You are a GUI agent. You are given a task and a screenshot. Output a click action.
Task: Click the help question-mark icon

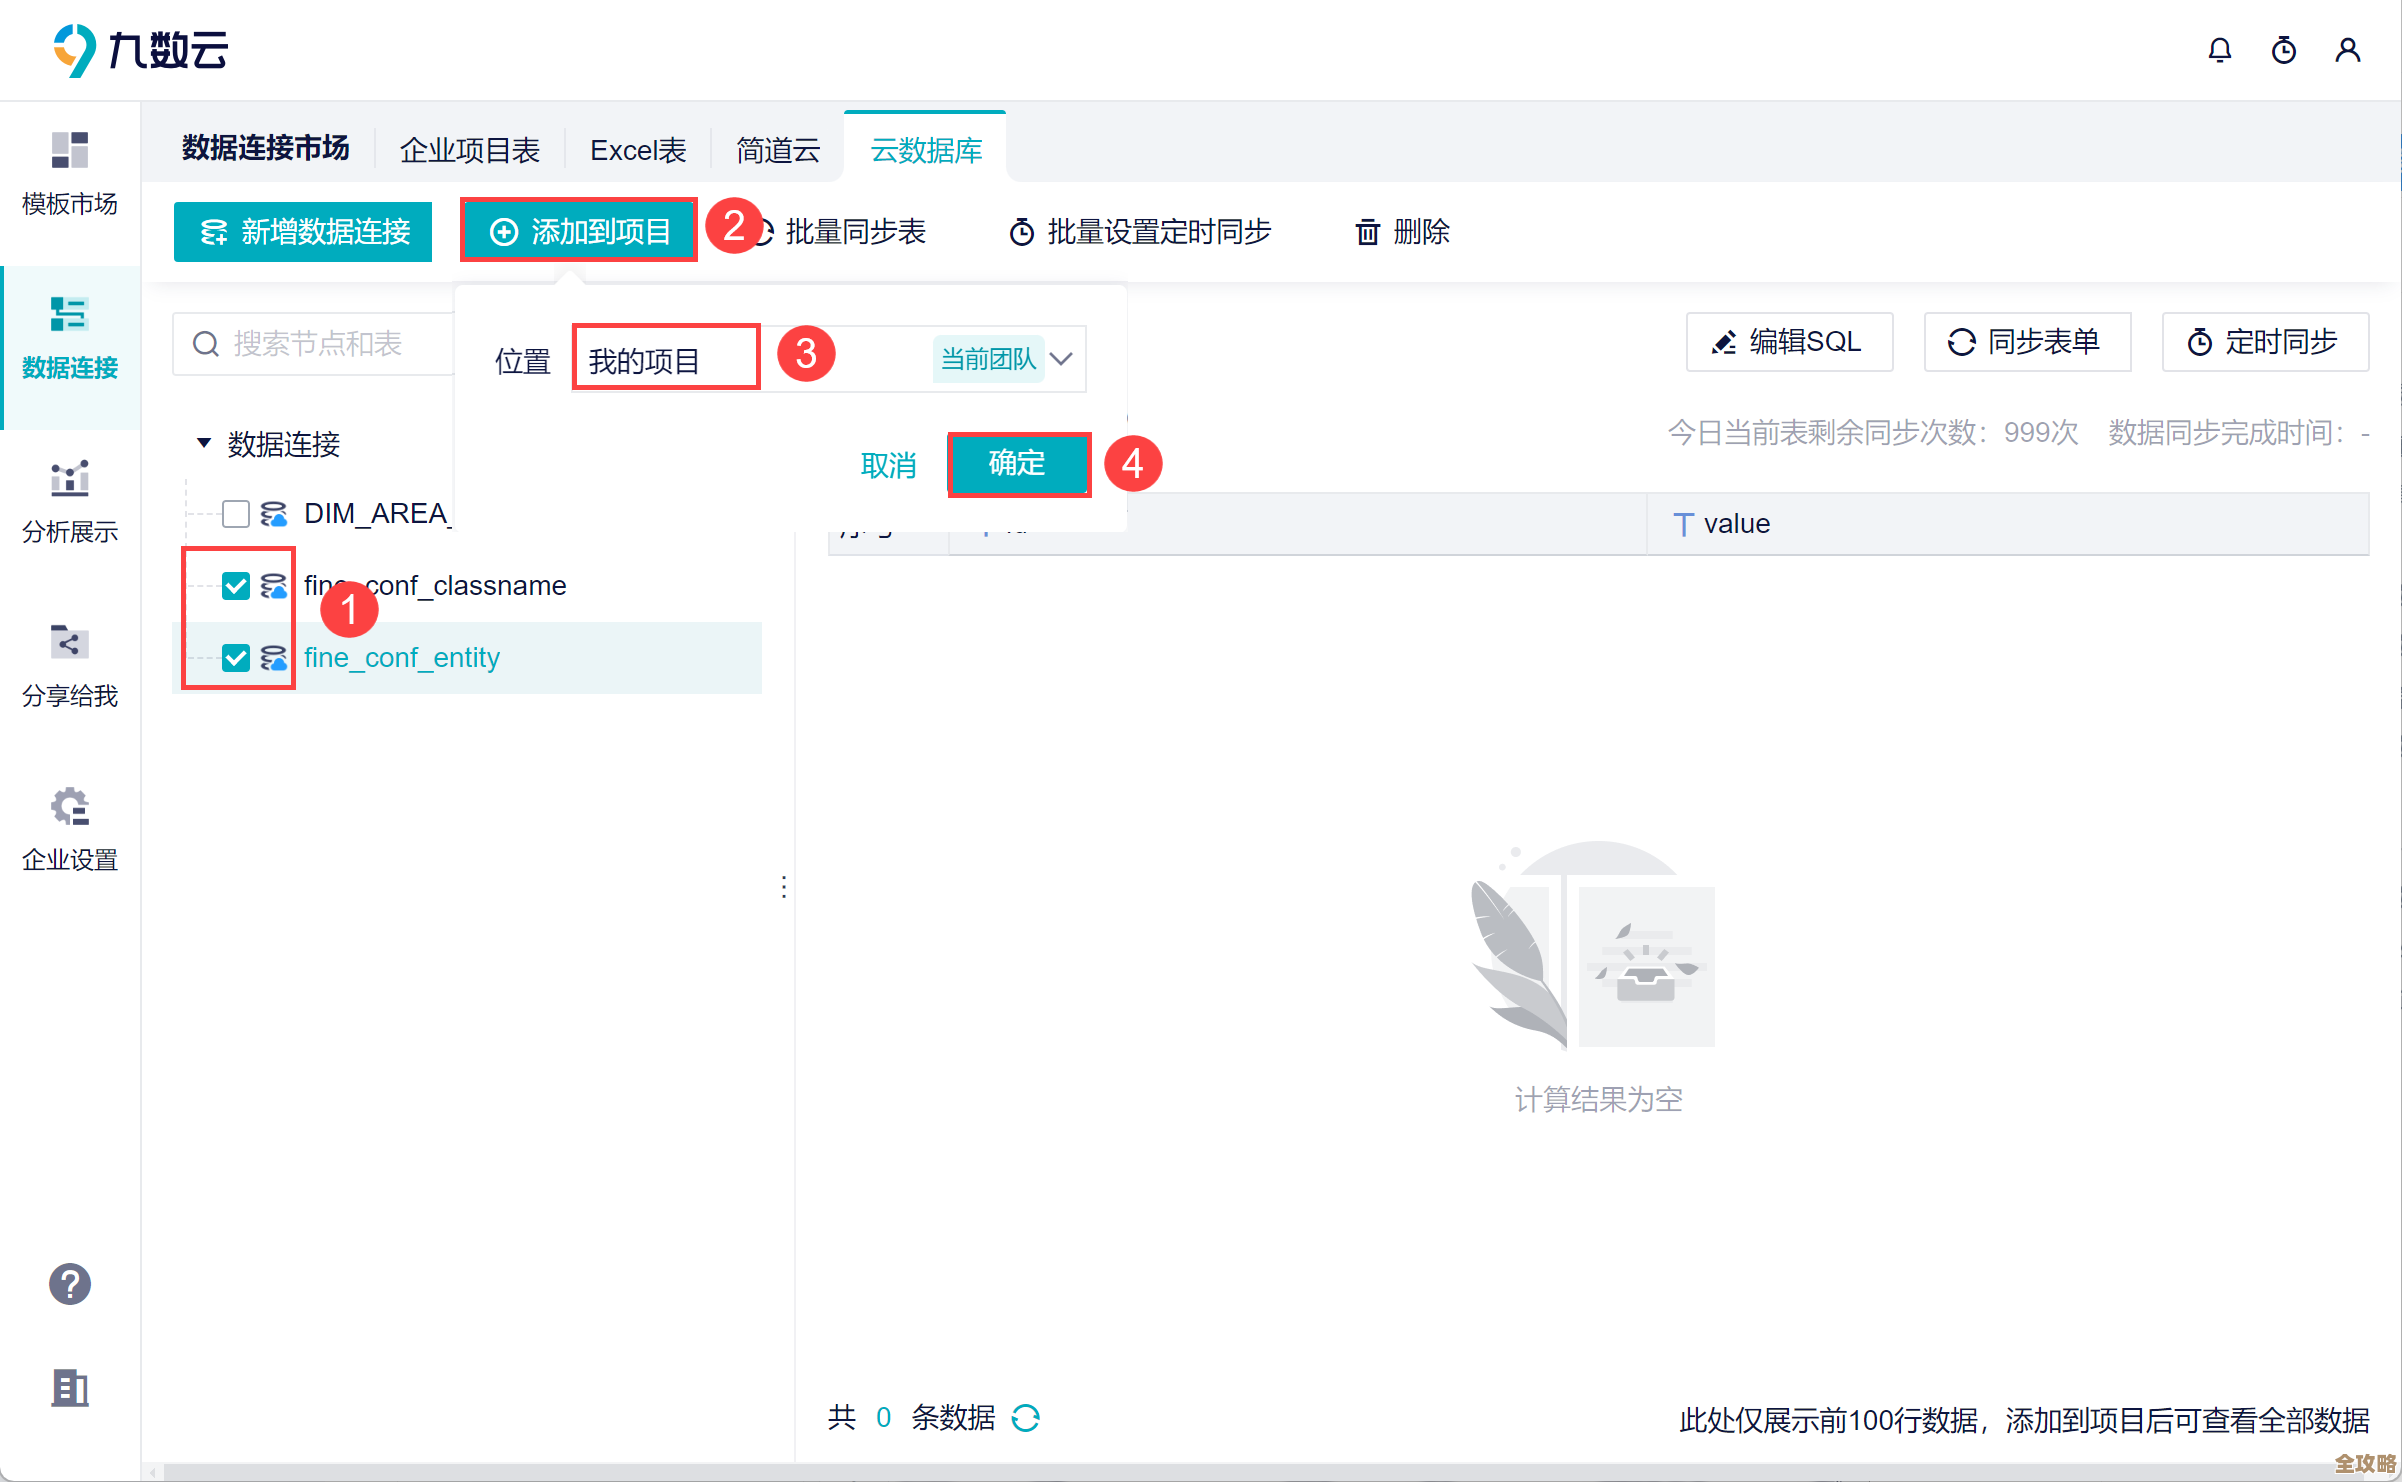coord(69,1284)
